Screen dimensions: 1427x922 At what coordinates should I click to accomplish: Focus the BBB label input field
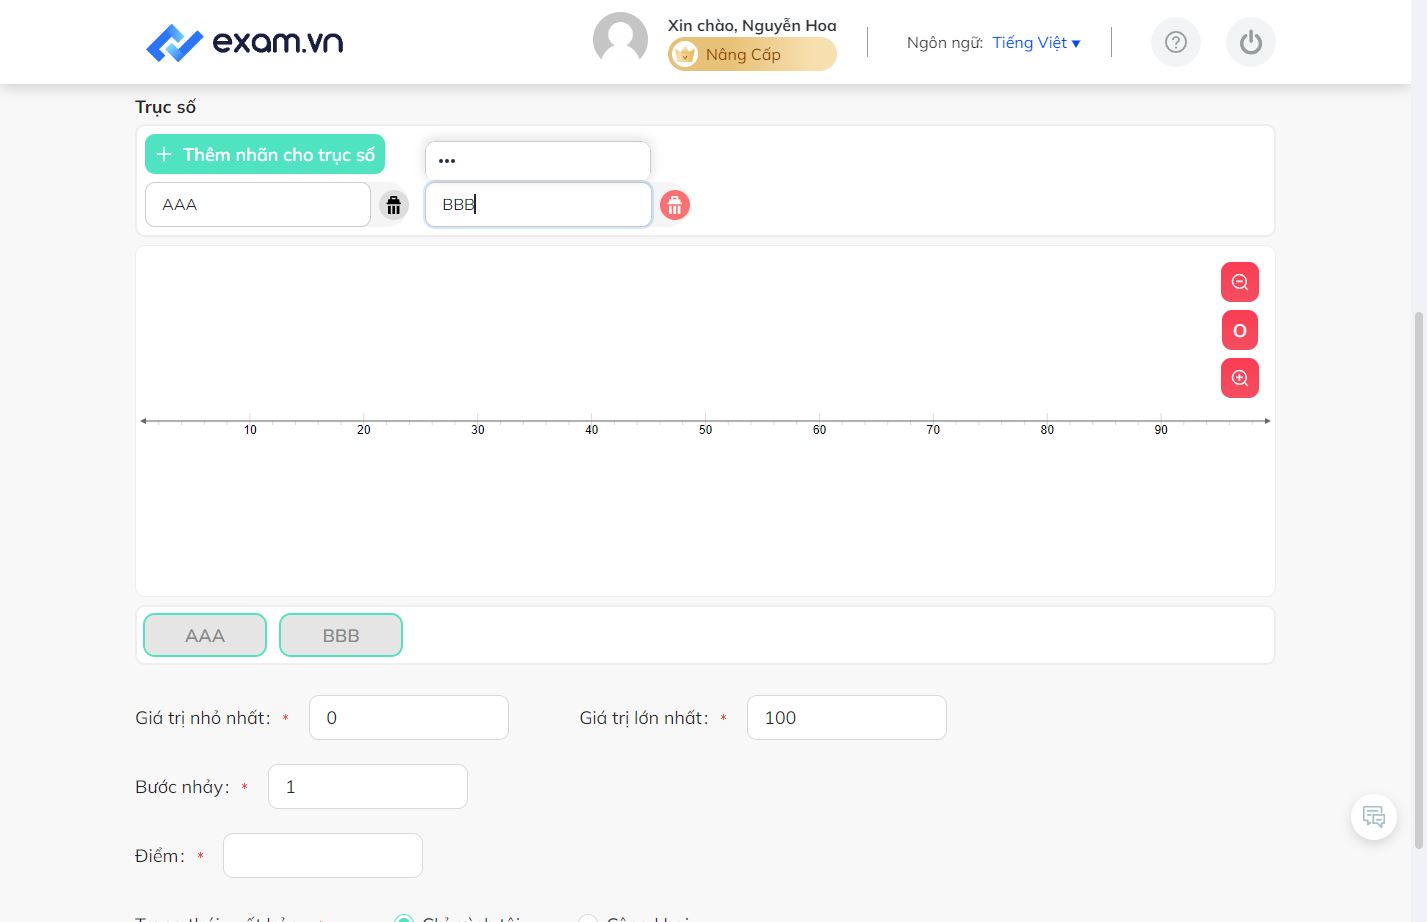click(538, 204)
